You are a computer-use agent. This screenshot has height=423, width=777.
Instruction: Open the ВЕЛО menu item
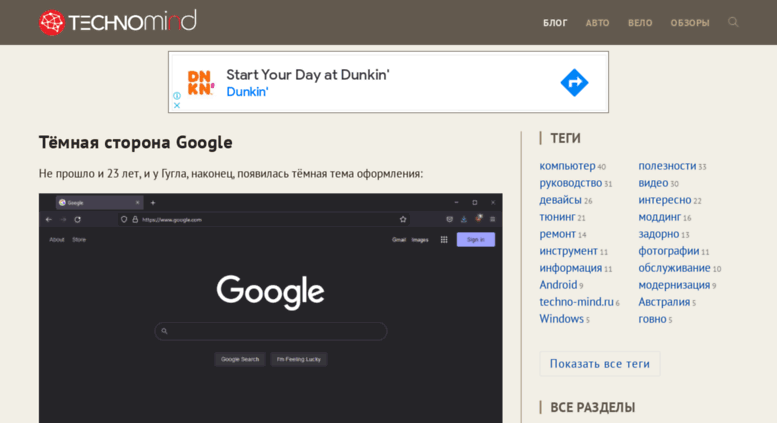pos(640,23)
